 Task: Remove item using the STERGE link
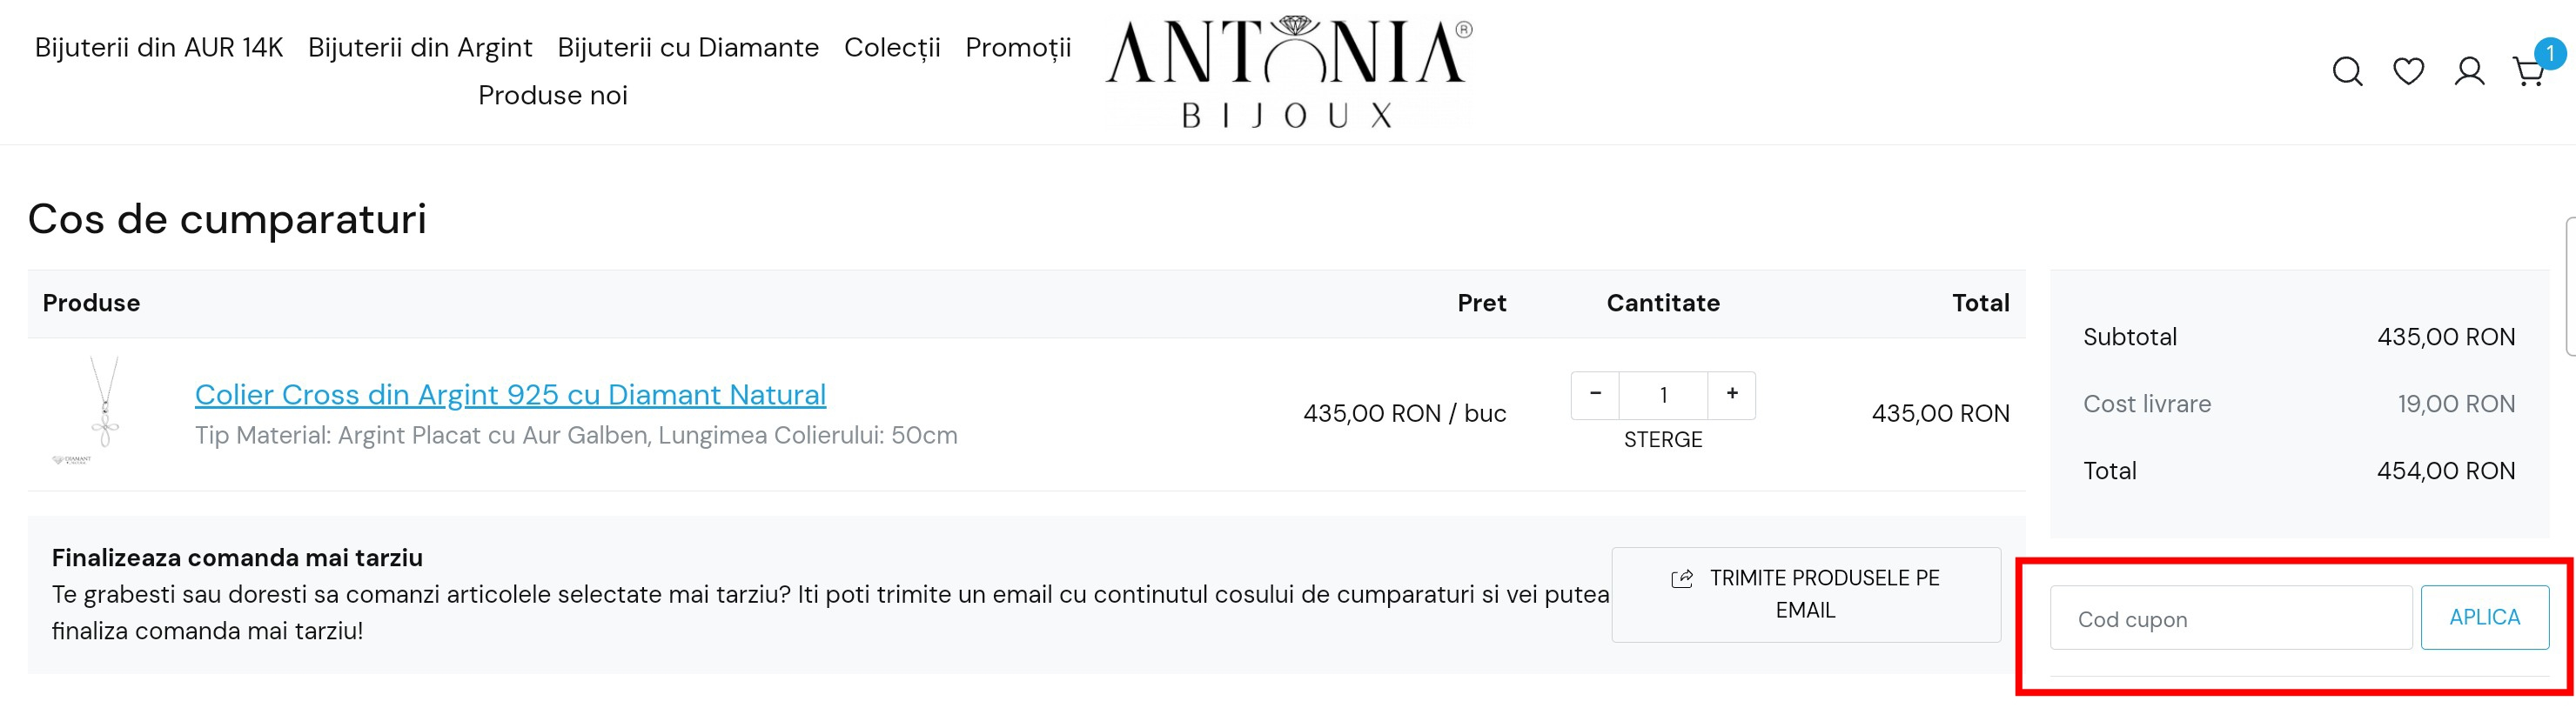pyautogui.click(x=1662, y=439)
